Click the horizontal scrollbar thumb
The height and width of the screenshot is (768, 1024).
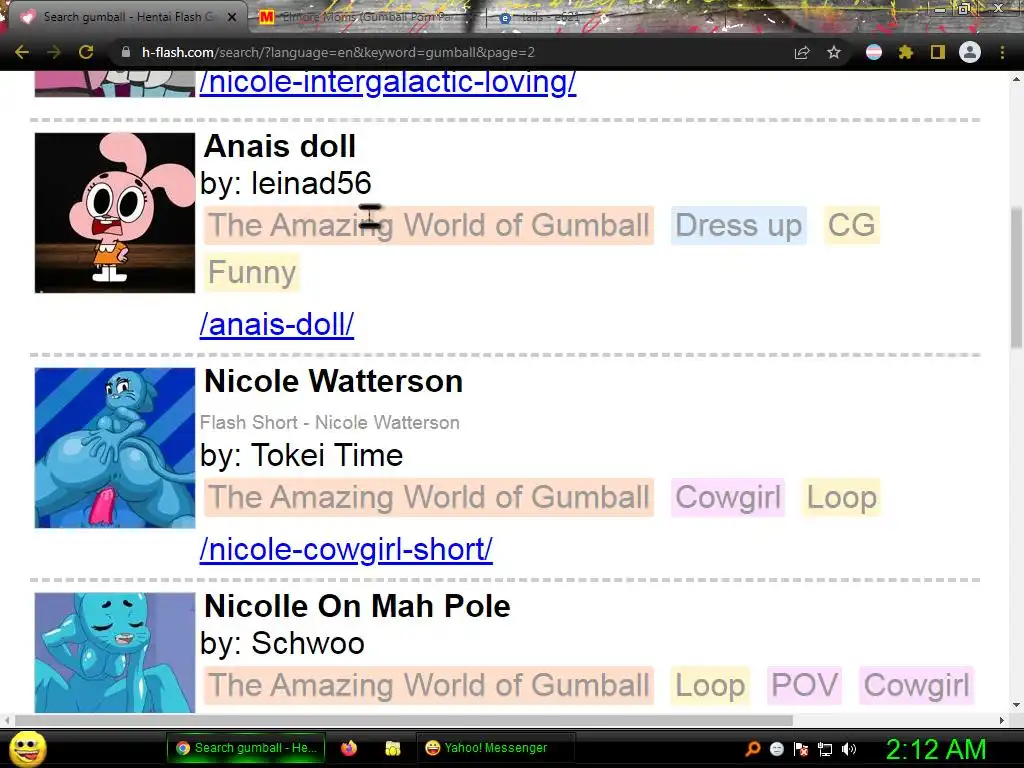(404, 720)
